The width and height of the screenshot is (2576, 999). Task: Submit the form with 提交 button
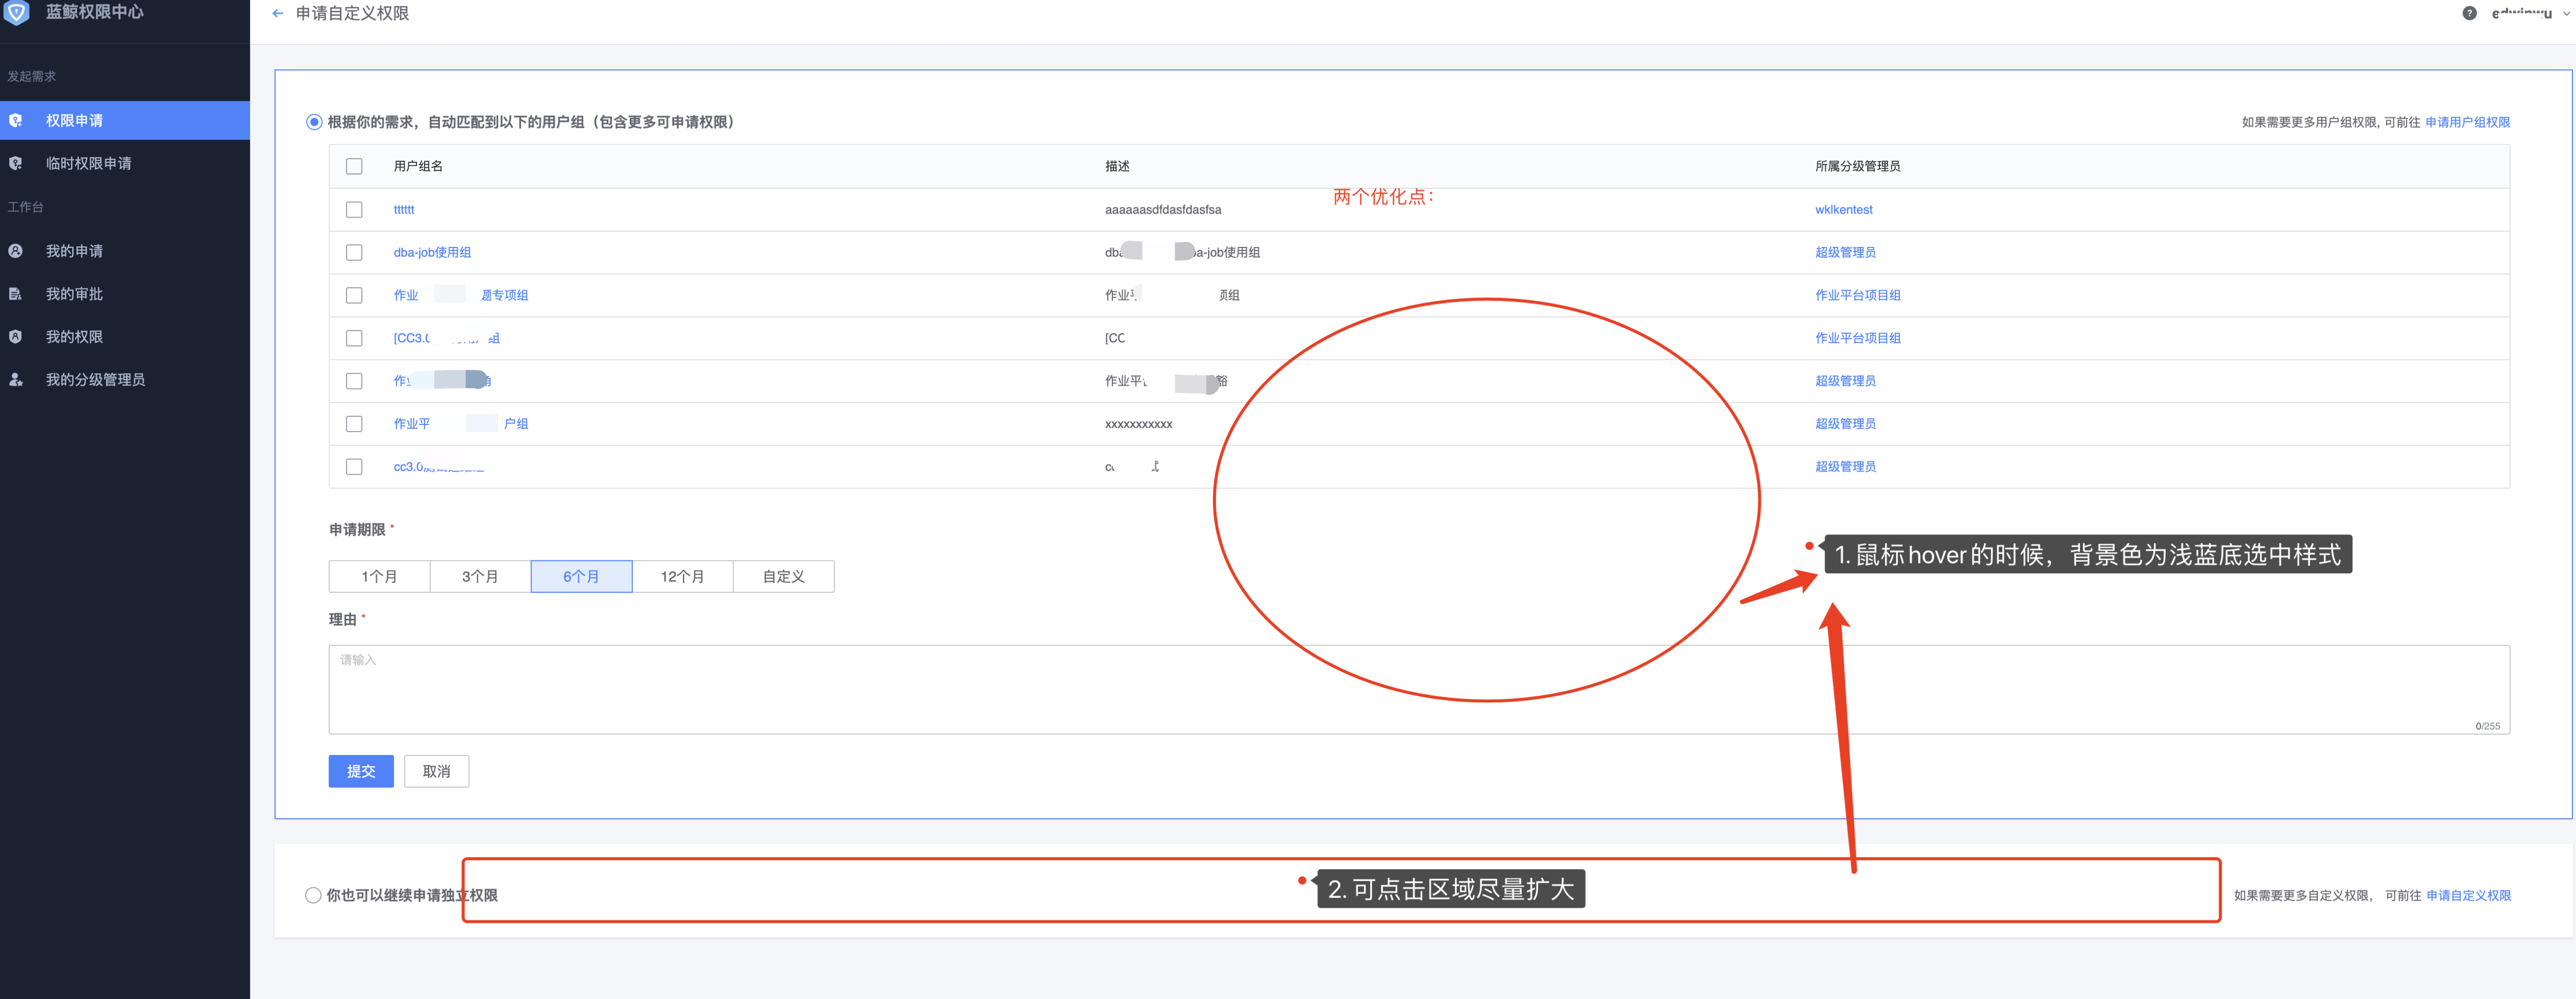pyautogui.click(x=361, y=771)
